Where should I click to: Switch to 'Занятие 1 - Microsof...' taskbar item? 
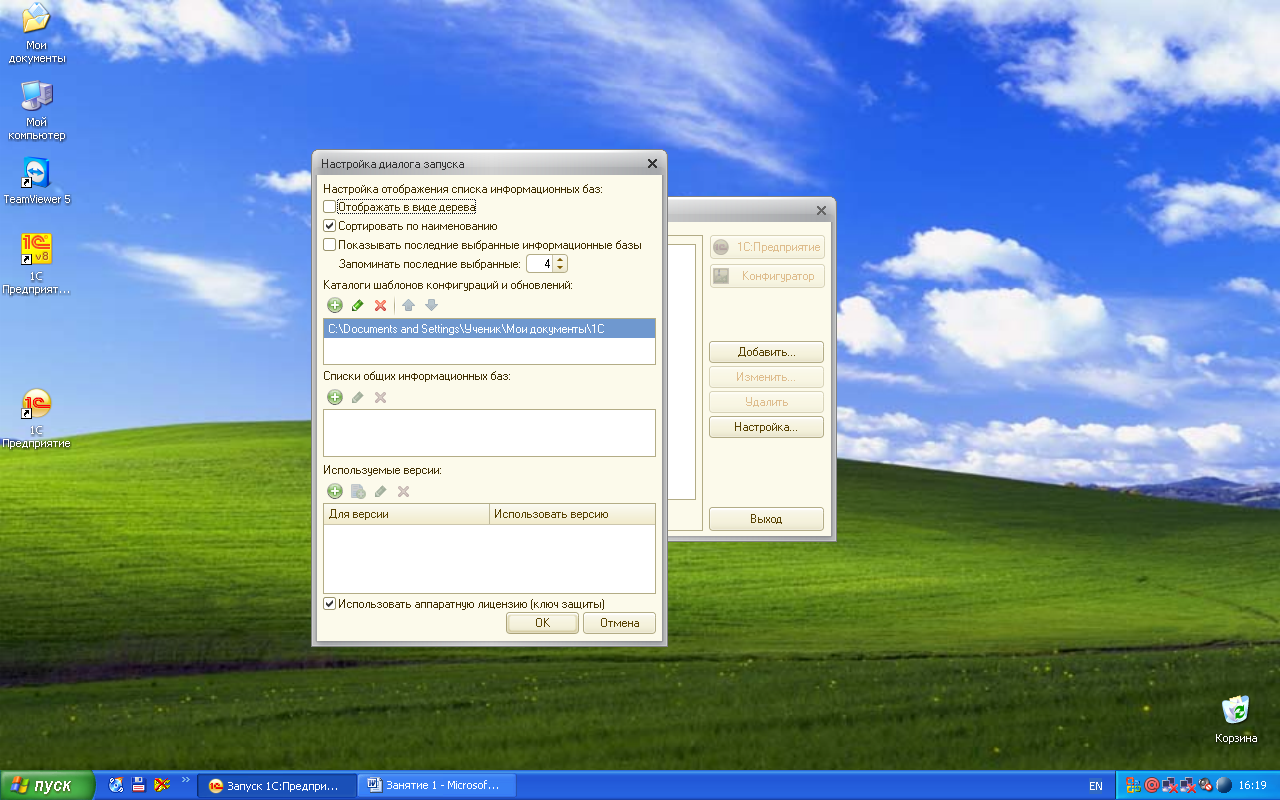pos(437,785)
